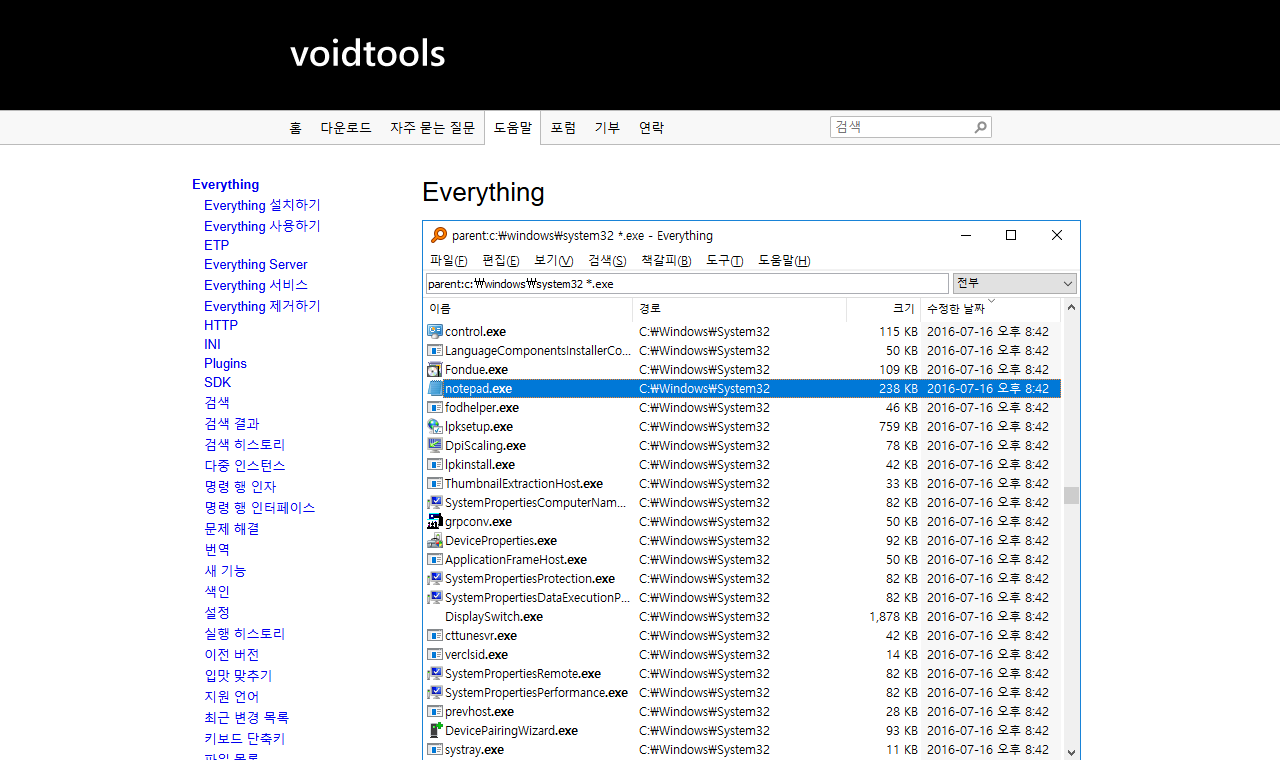Sort results by the 크기 column header

tap(884, 309)
